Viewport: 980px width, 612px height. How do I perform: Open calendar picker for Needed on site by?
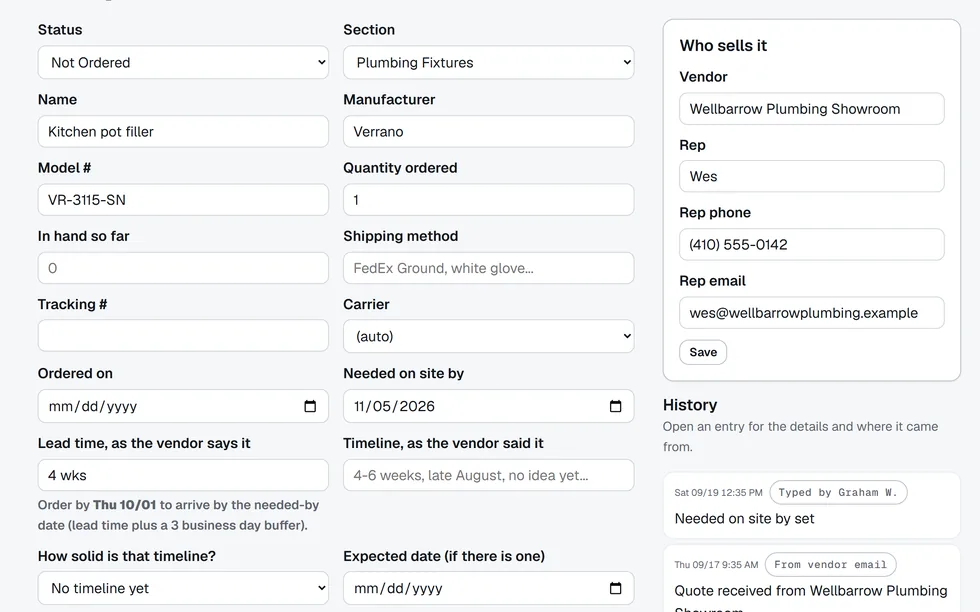(616, 406)
